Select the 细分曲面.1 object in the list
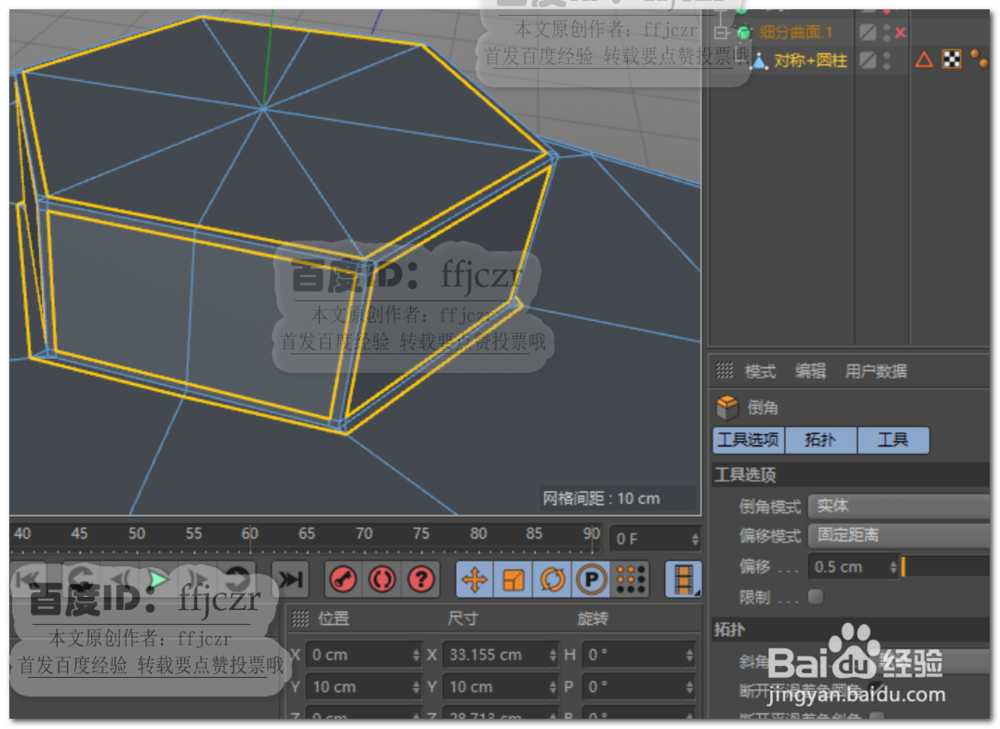Viewport: 1000px width, 729px height. click(x=796, y=33)
